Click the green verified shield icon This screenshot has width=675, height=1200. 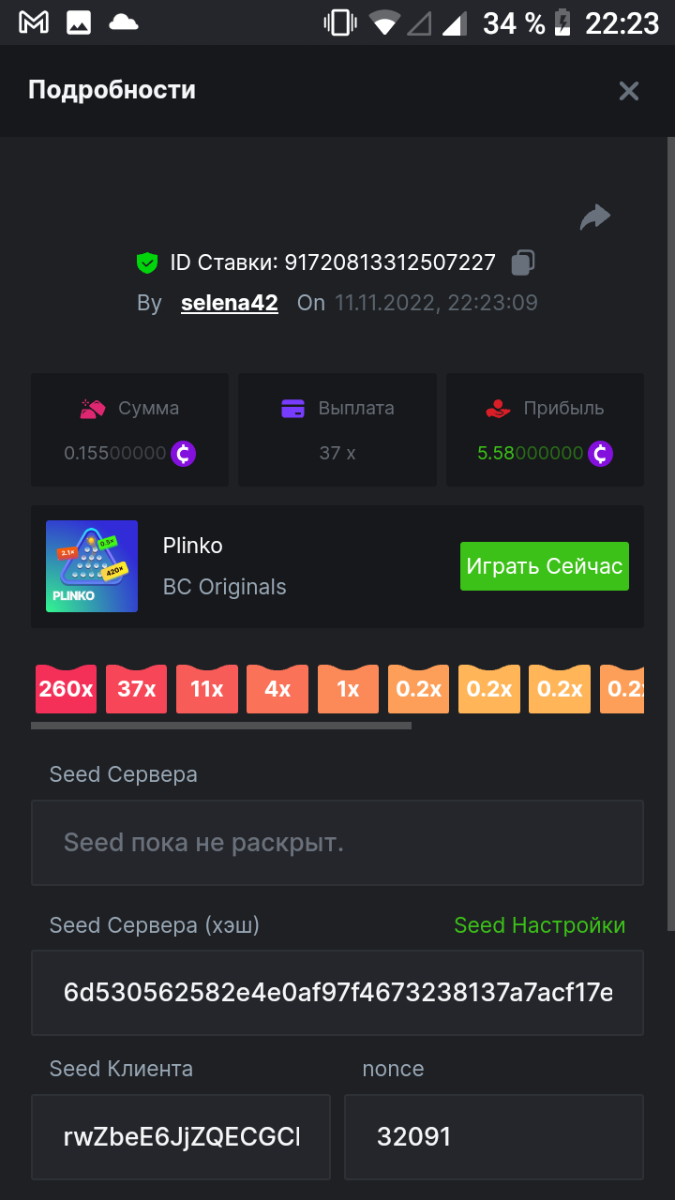(x=147, y=263)
